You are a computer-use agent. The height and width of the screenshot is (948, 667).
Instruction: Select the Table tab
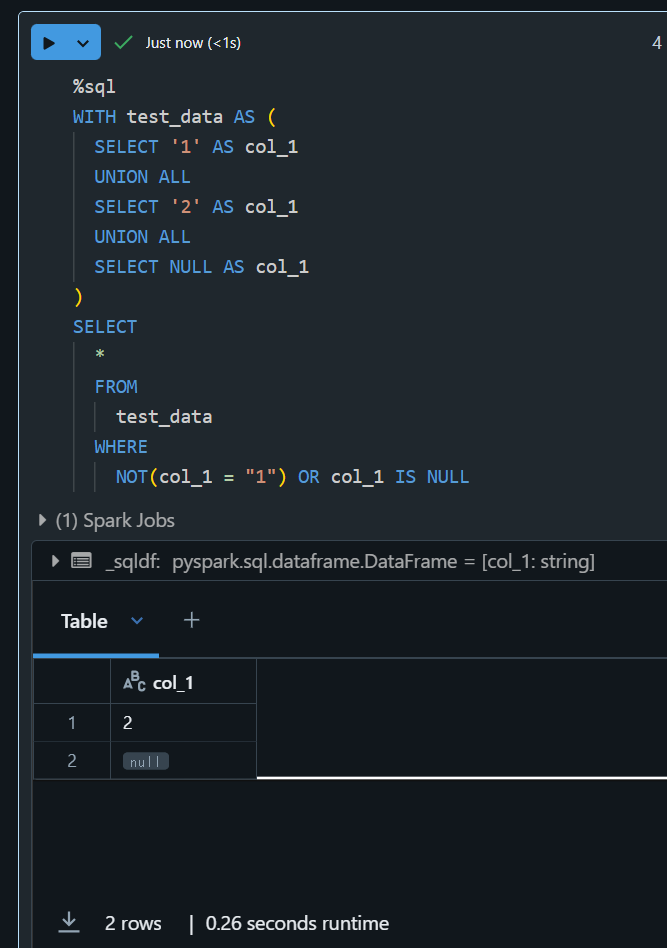pos(84,620)
